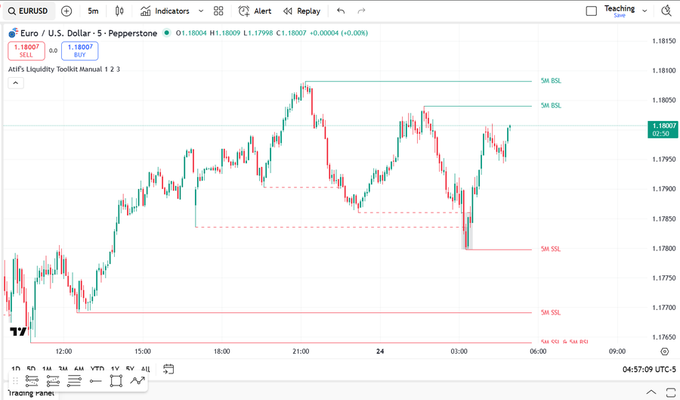Expand the Teaching layout dropdown arrow
680x400 pixels.
[x=644, y=11]
